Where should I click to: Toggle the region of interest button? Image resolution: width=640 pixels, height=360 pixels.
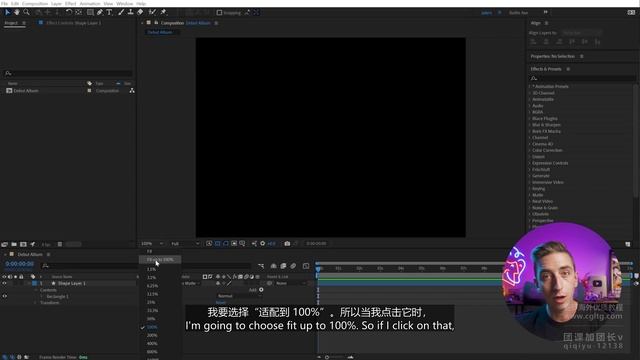[x=234, y=244]
